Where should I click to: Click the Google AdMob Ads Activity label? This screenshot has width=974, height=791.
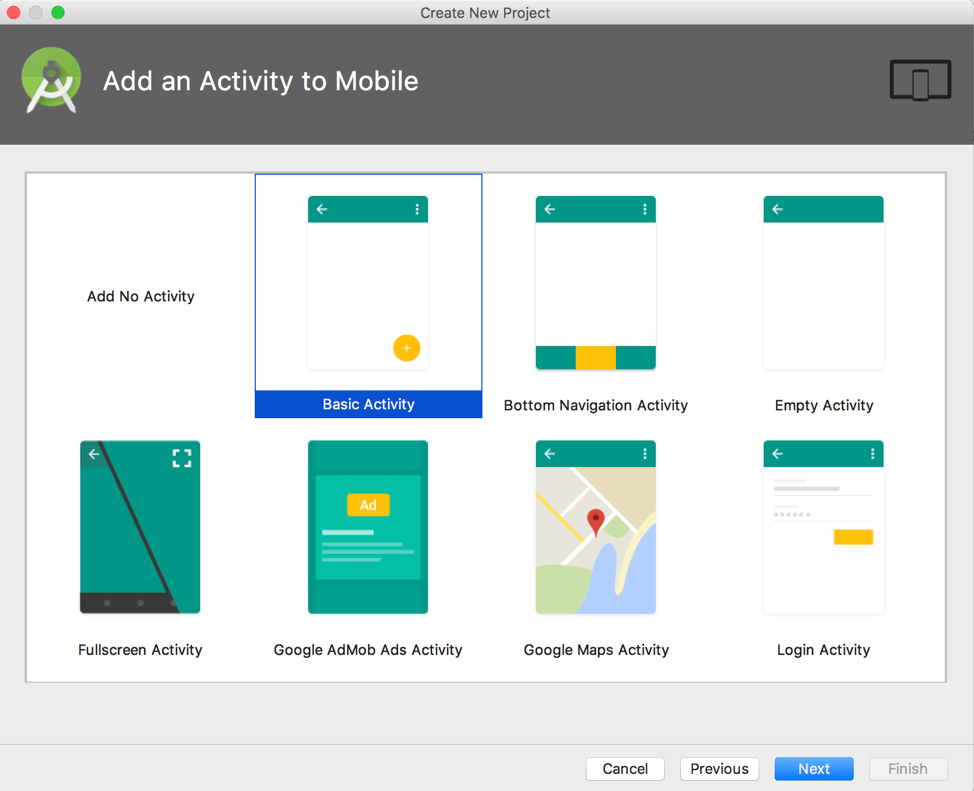click(x=368, y=649)
